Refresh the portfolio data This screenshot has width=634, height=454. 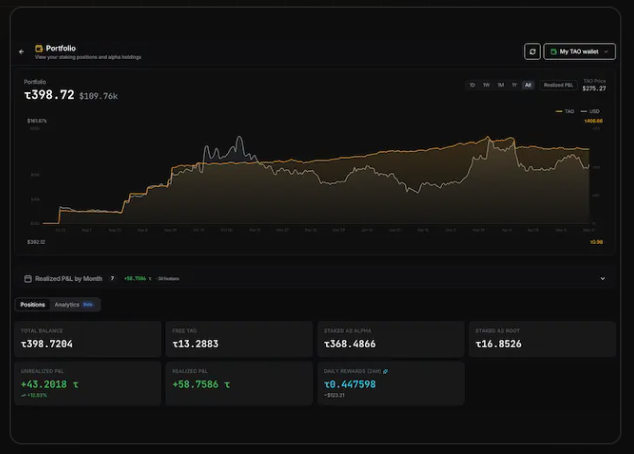(532, 51)
